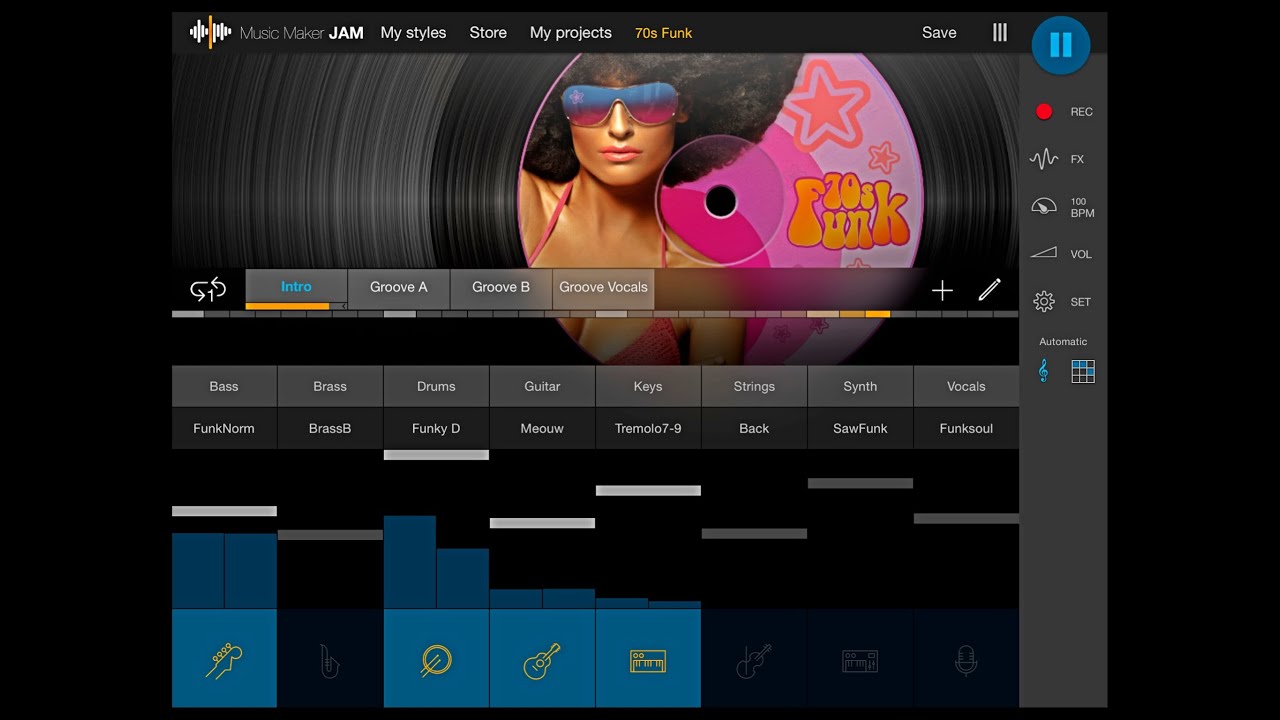Enable the saxophone brass instrument pad

330,658
